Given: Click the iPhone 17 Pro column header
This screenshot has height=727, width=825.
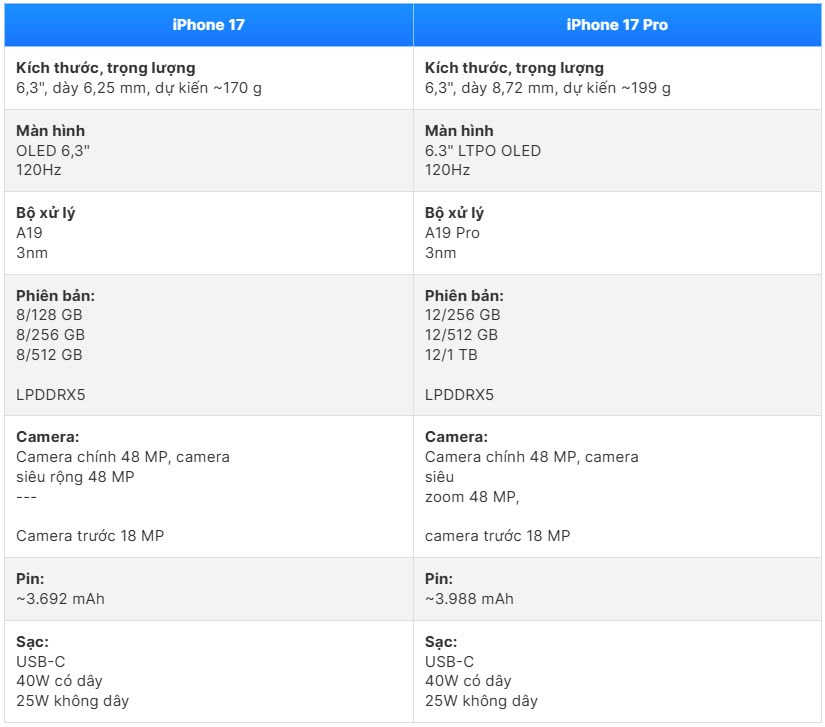Looking at the screenshot, I should [x=617, y=25].
